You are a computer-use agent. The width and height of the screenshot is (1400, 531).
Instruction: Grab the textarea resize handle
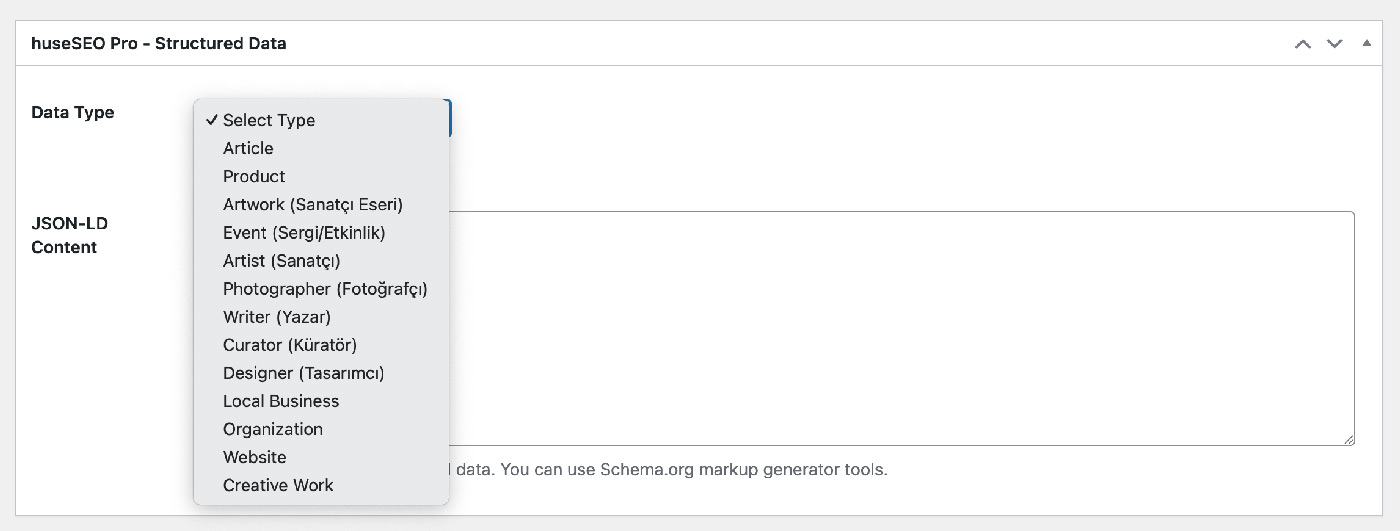point(1349,439)
